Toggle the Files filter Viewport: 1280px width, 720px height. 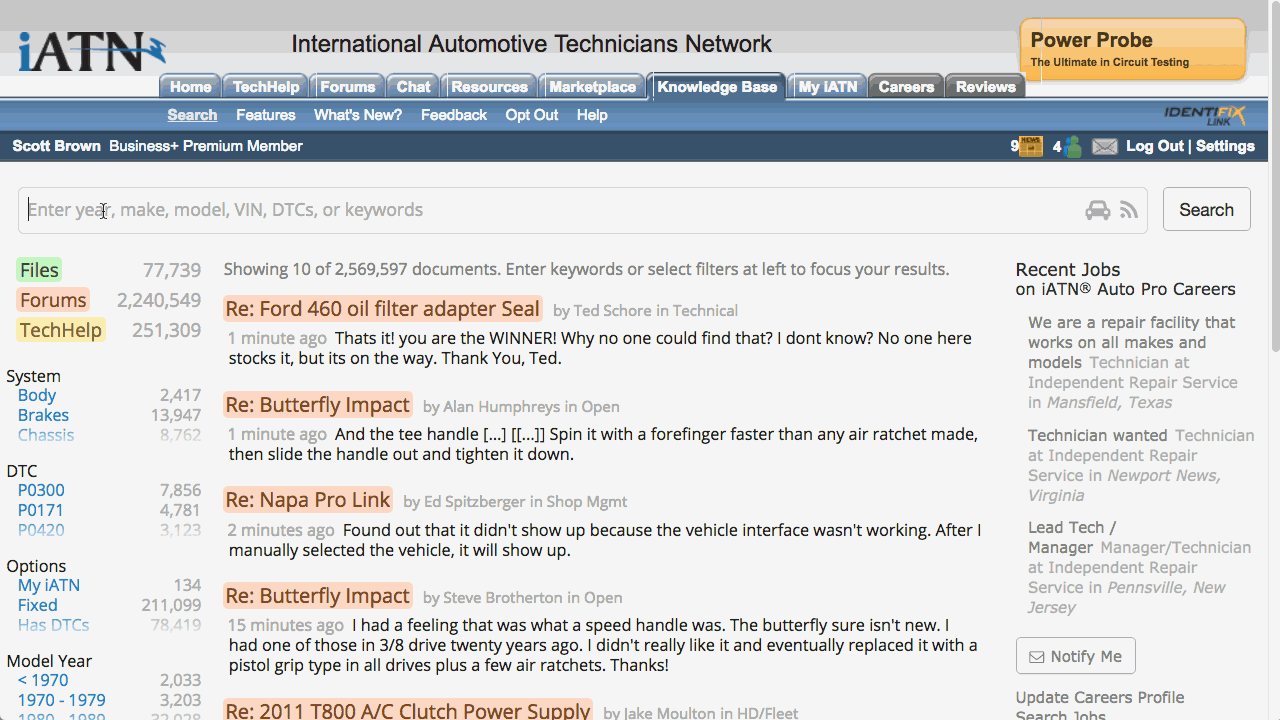pos(40,270)
